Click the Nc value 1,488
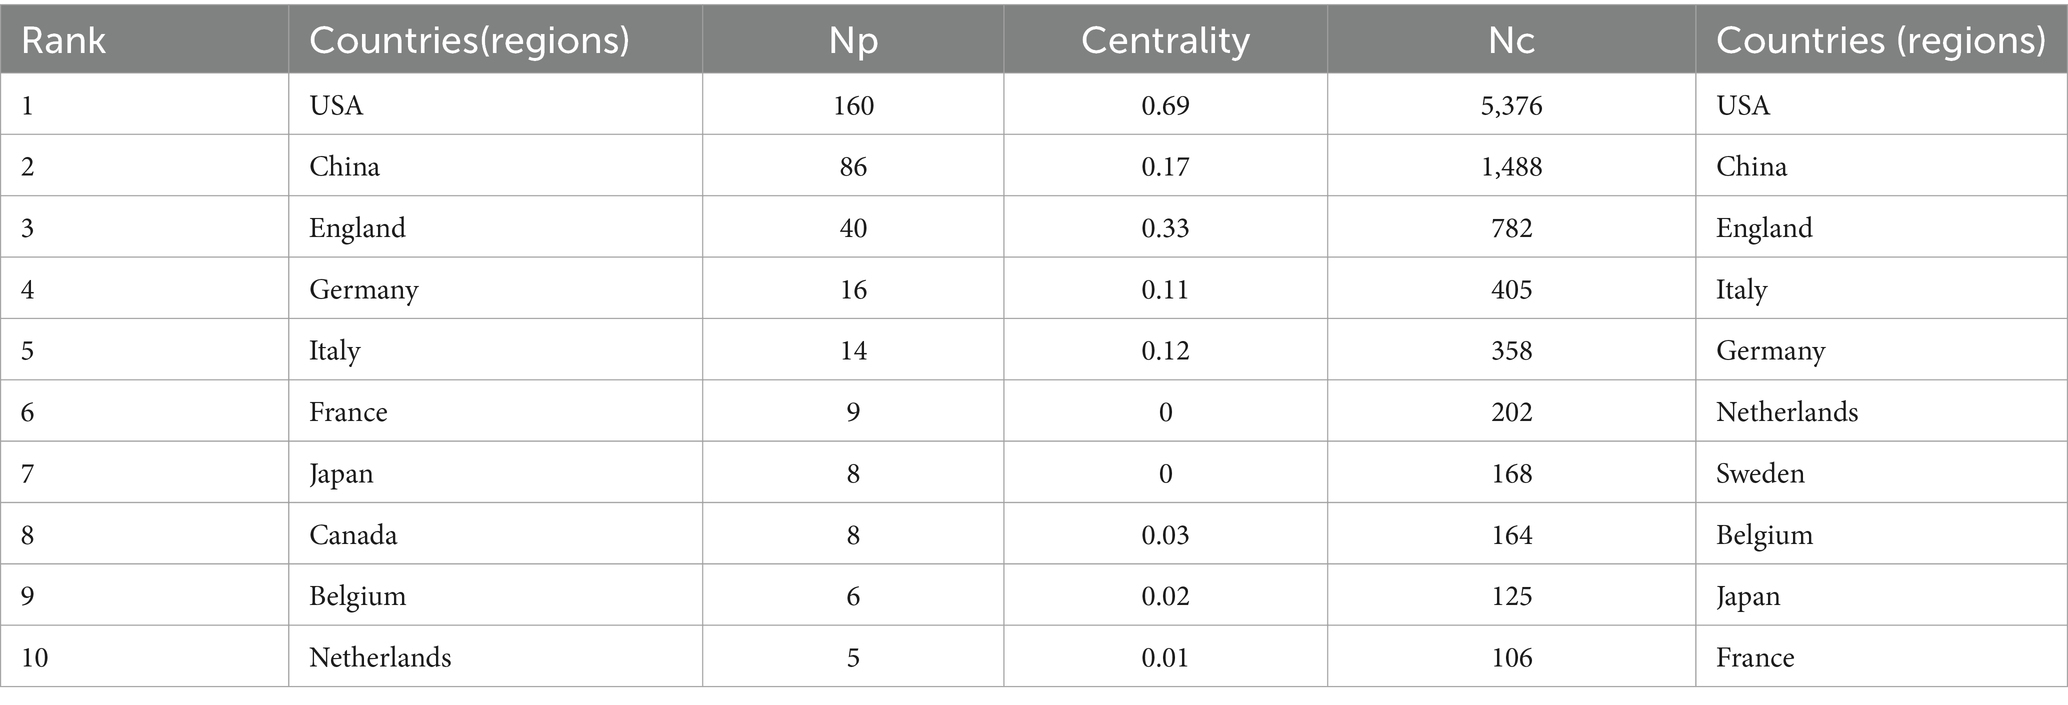Image resolution: width=2068 pixels, height=705 pixels. (x=1511, y=166)
